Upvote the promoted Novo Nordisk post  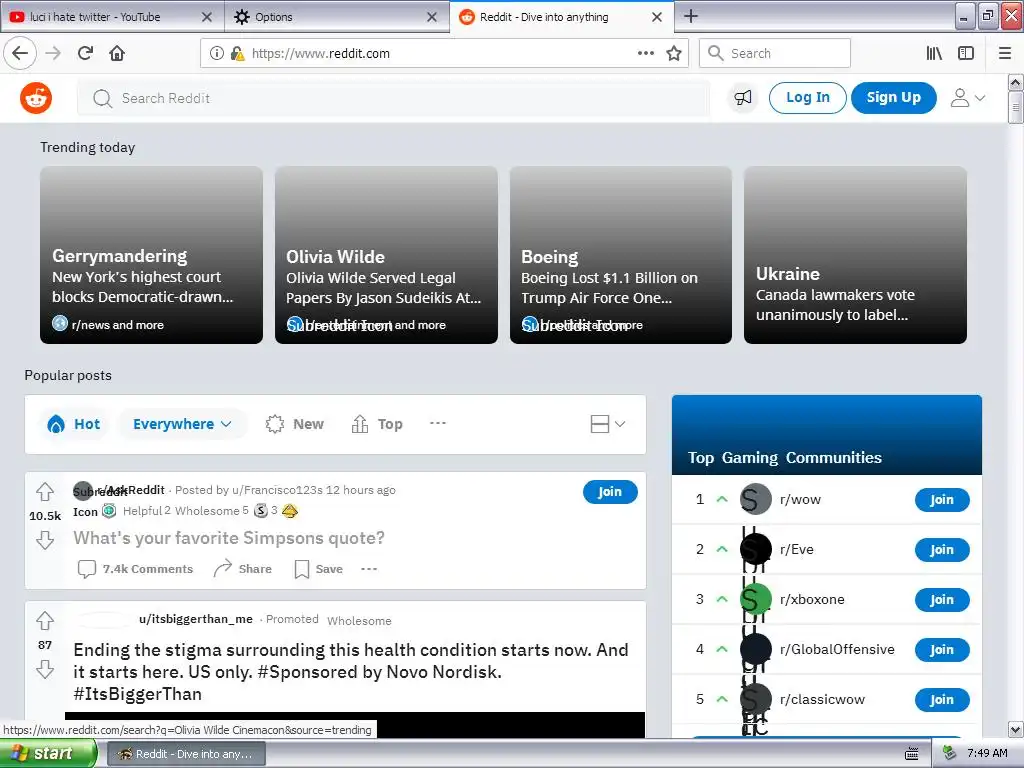pyautogui.click(x=44, y=620)
